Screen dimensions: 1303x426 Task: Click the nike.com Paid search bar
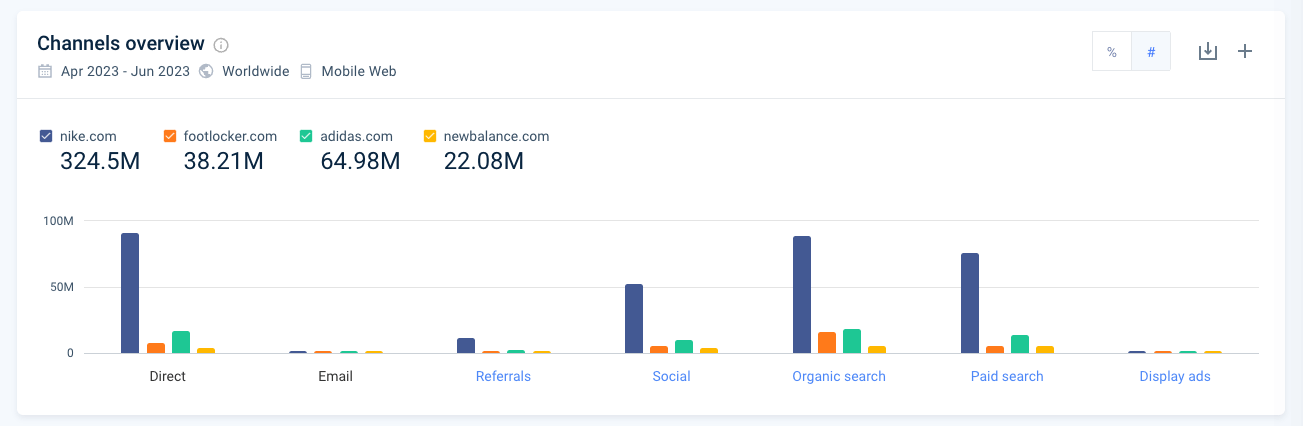(970, 303)
